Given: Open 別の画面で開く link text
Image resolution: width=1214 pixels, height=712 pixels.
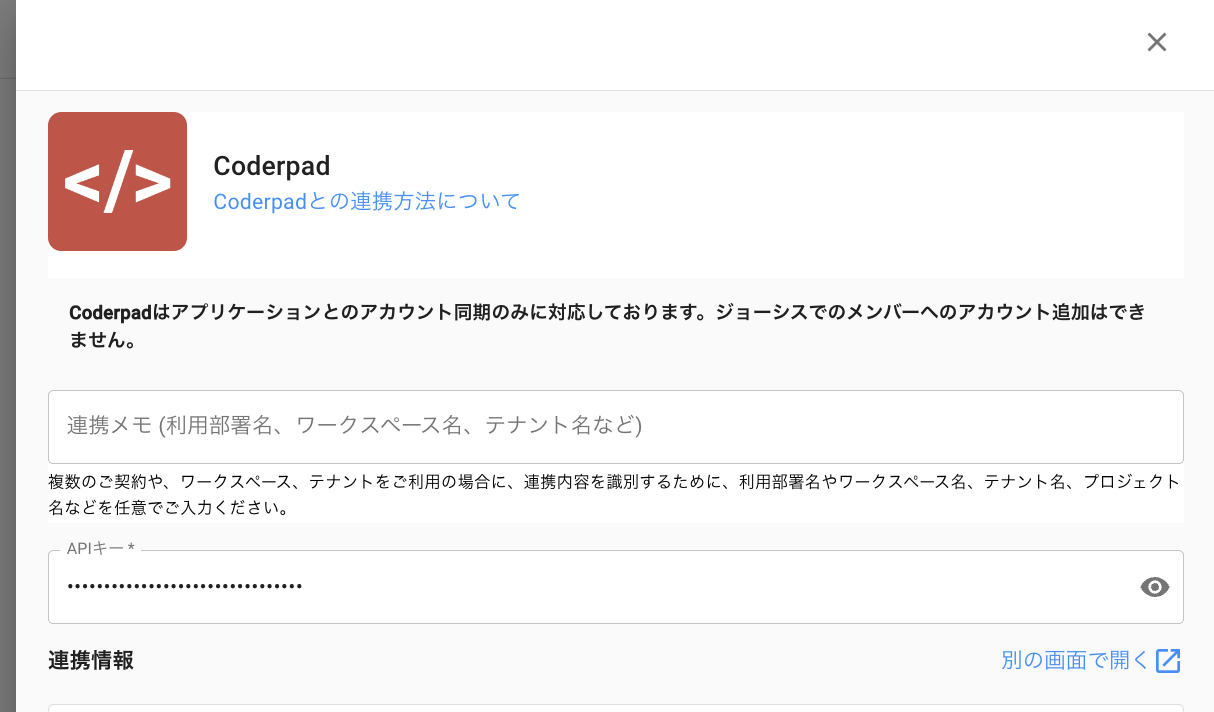Looking at the screenshot, I should 1075,661.
